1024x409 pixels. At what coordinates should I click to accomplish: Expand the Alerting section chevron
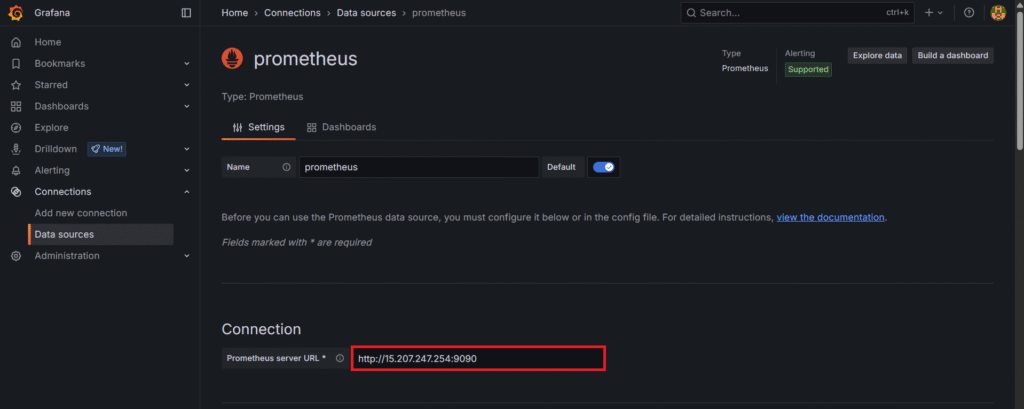point(187,171)
